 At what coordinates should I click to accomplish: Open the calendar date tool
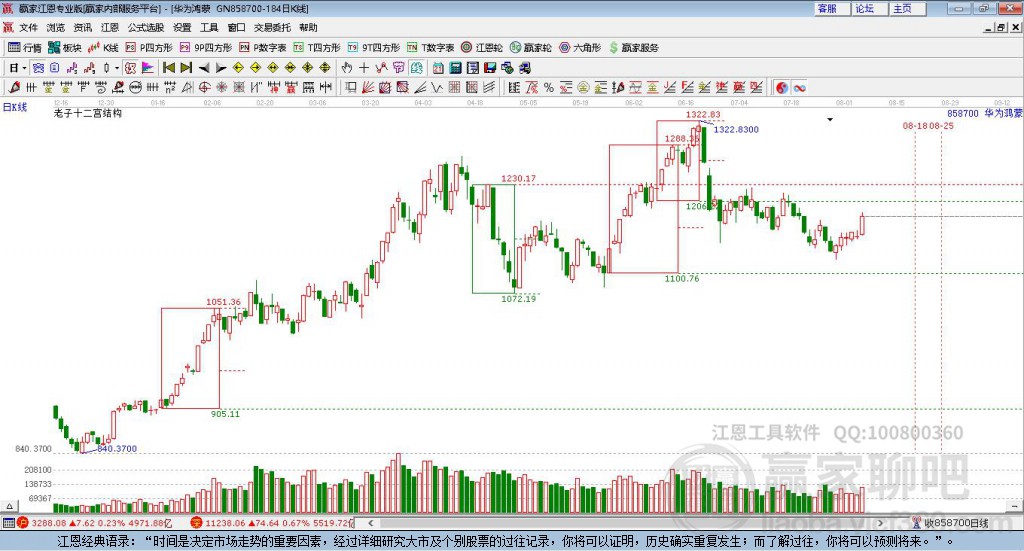coord(438,68)
